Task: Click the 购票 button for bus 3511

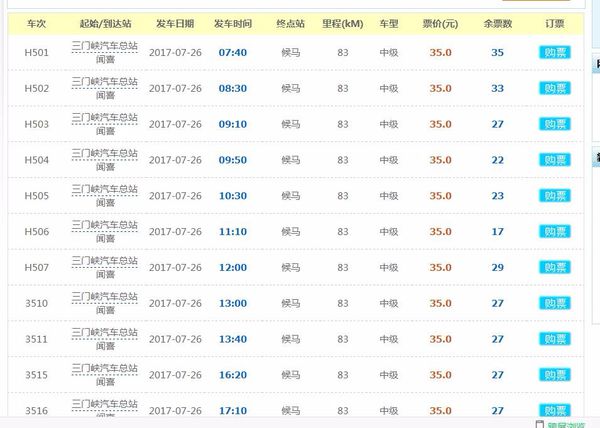Action: pos(555,340)
